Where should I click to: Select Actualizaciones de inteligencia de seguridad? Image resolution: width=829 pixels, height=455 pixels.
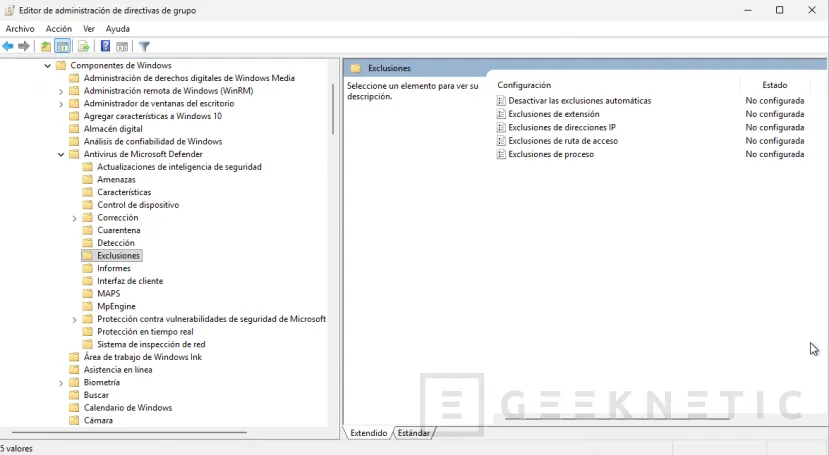[x=179, y=167]
